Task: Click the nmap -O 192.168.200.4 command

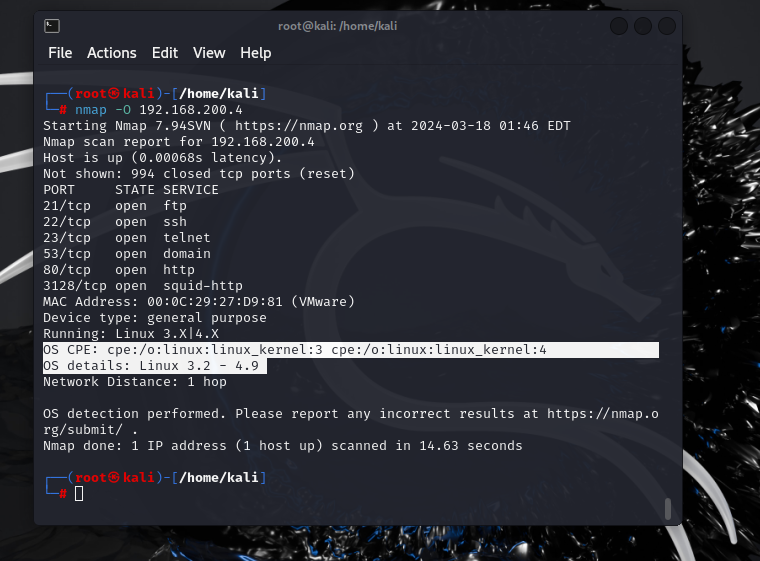Action: click(x=158, y=110)
